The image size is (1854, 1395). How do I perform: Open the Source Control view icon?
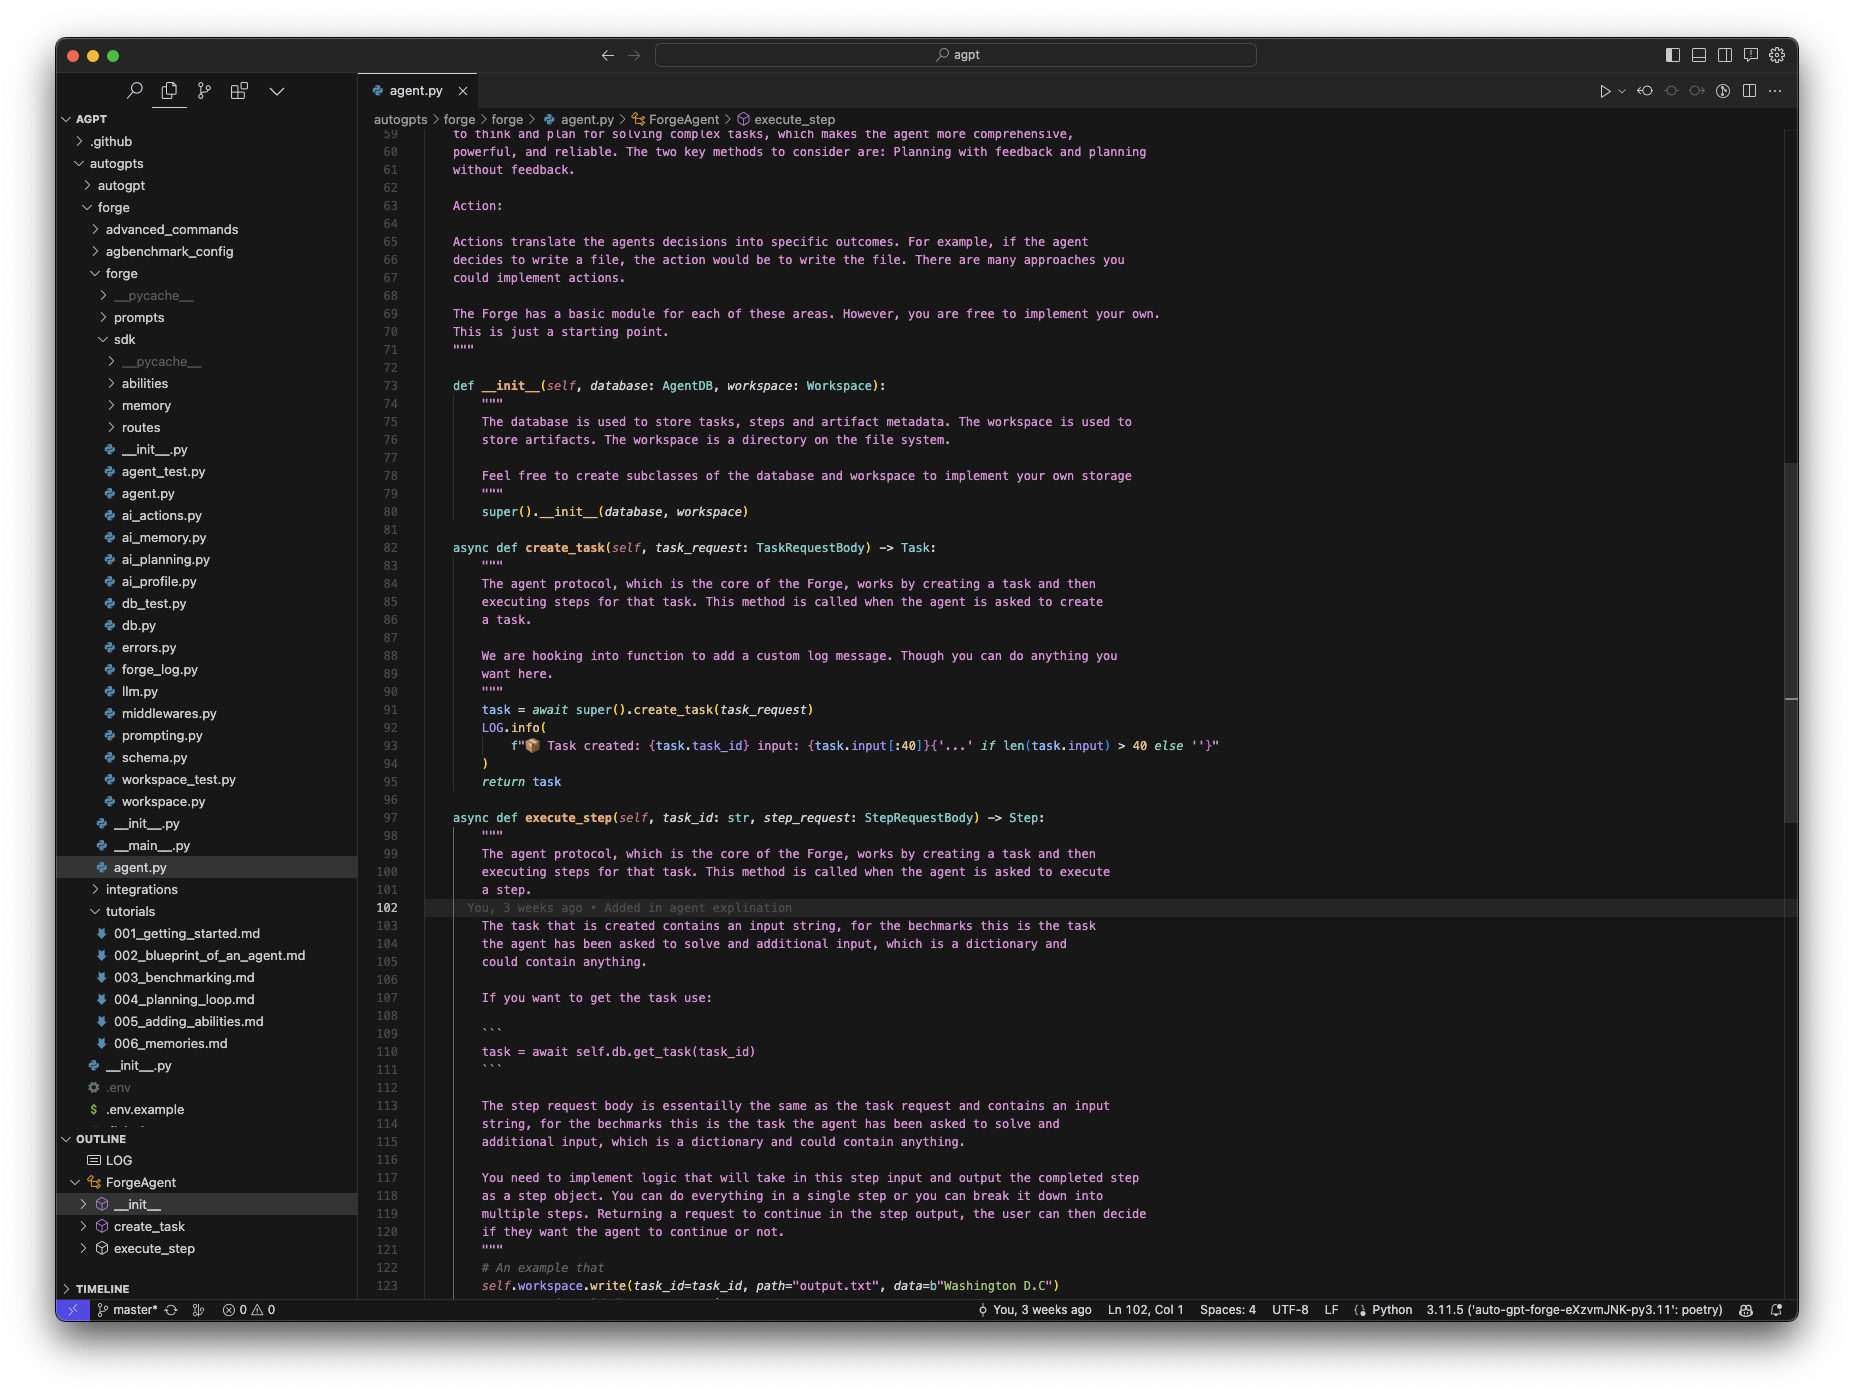tap(204, 91)
